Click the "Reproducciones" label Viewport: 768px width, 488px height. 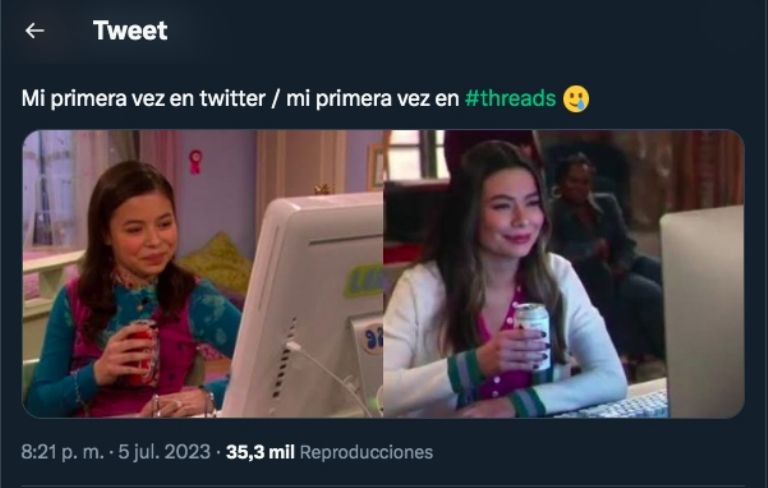pos(366,452)
